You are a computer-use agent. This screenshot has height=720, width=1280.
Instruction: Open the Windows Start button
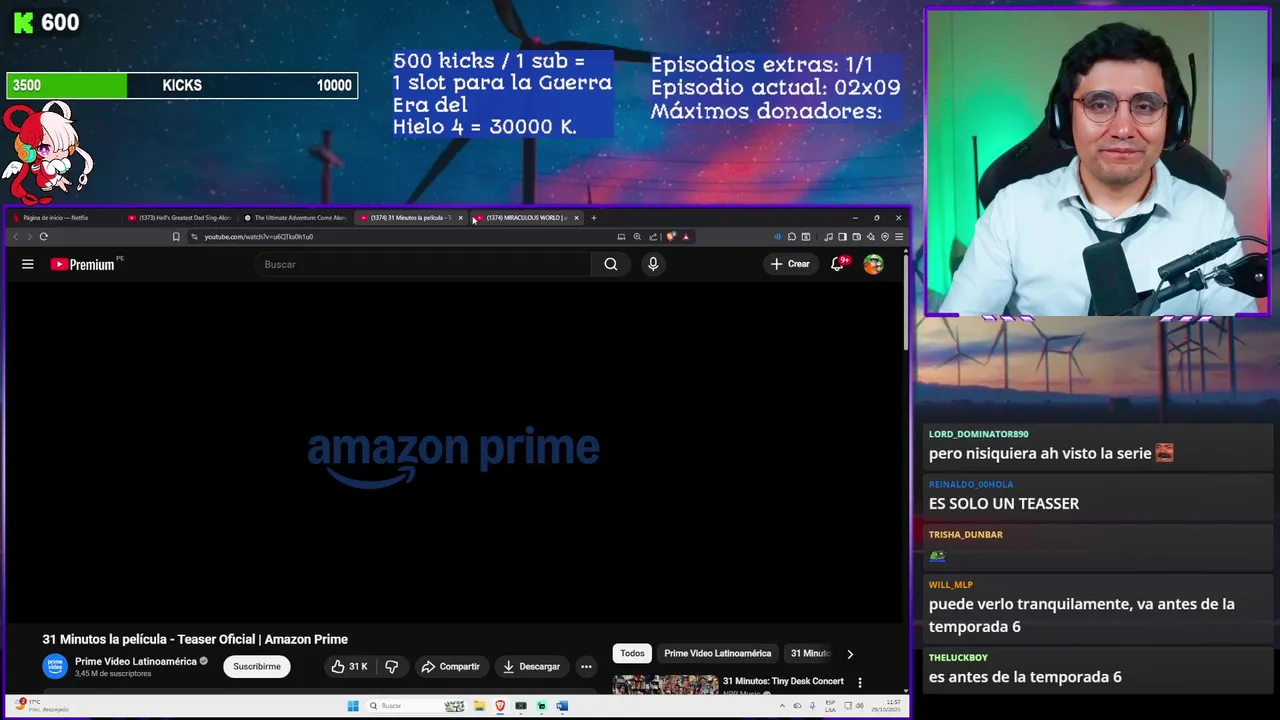[x=353, y=706]
